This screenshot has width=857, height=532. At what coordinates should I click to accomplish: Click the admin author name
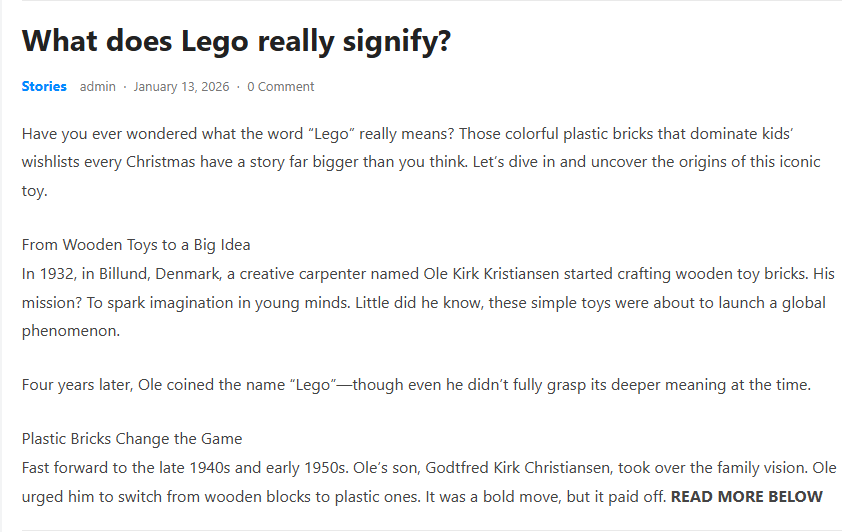click(x=98, y=86)
